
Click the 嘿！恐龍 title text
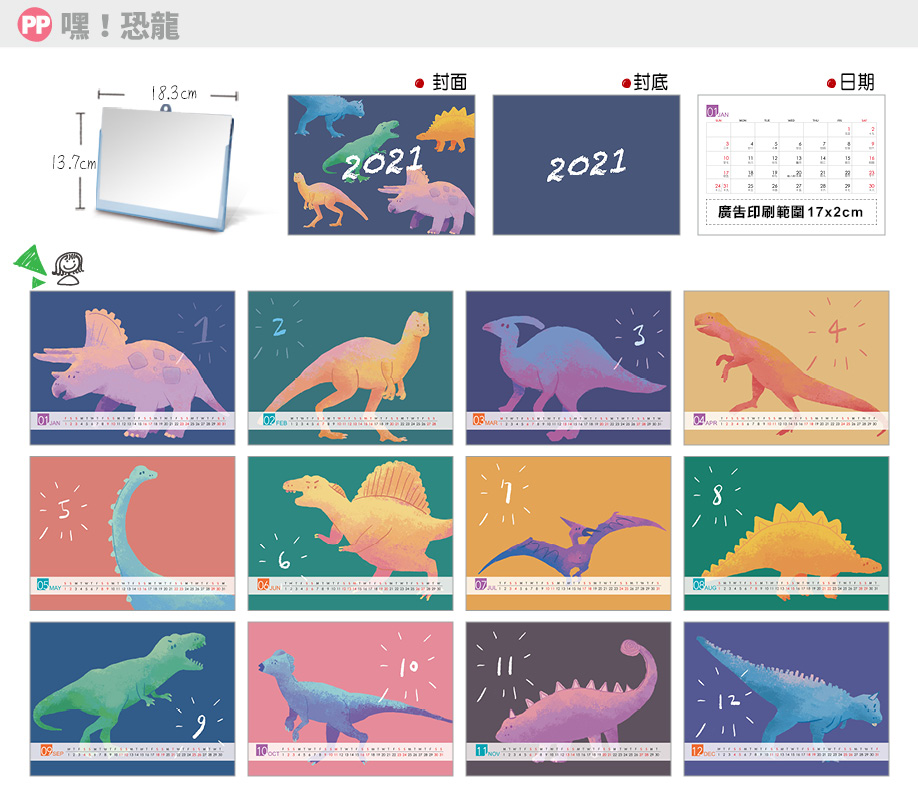(120, 26)
